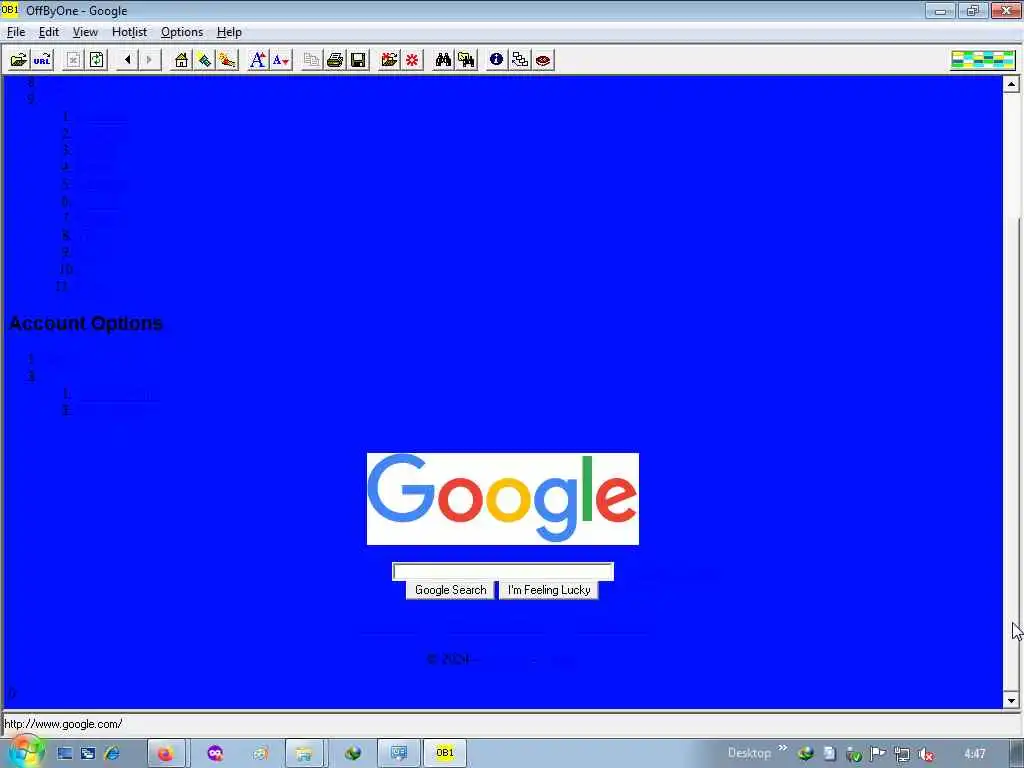Screen dimensions: 1024x768
Task: Click the Copy toolbar icon
Action: pyautogui.click(x=312, y=60)
